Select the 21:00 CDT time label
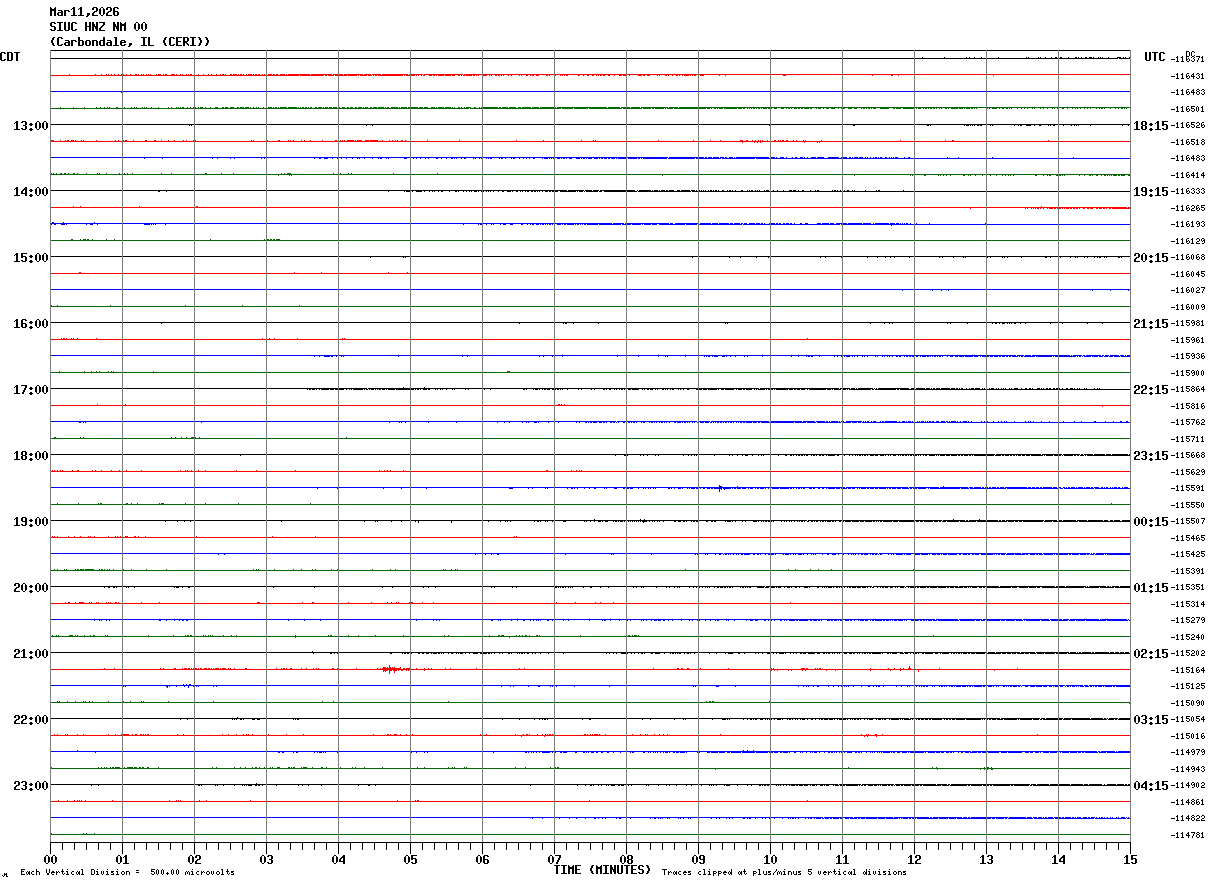The image size is (1210, 886). coord(30,653)
